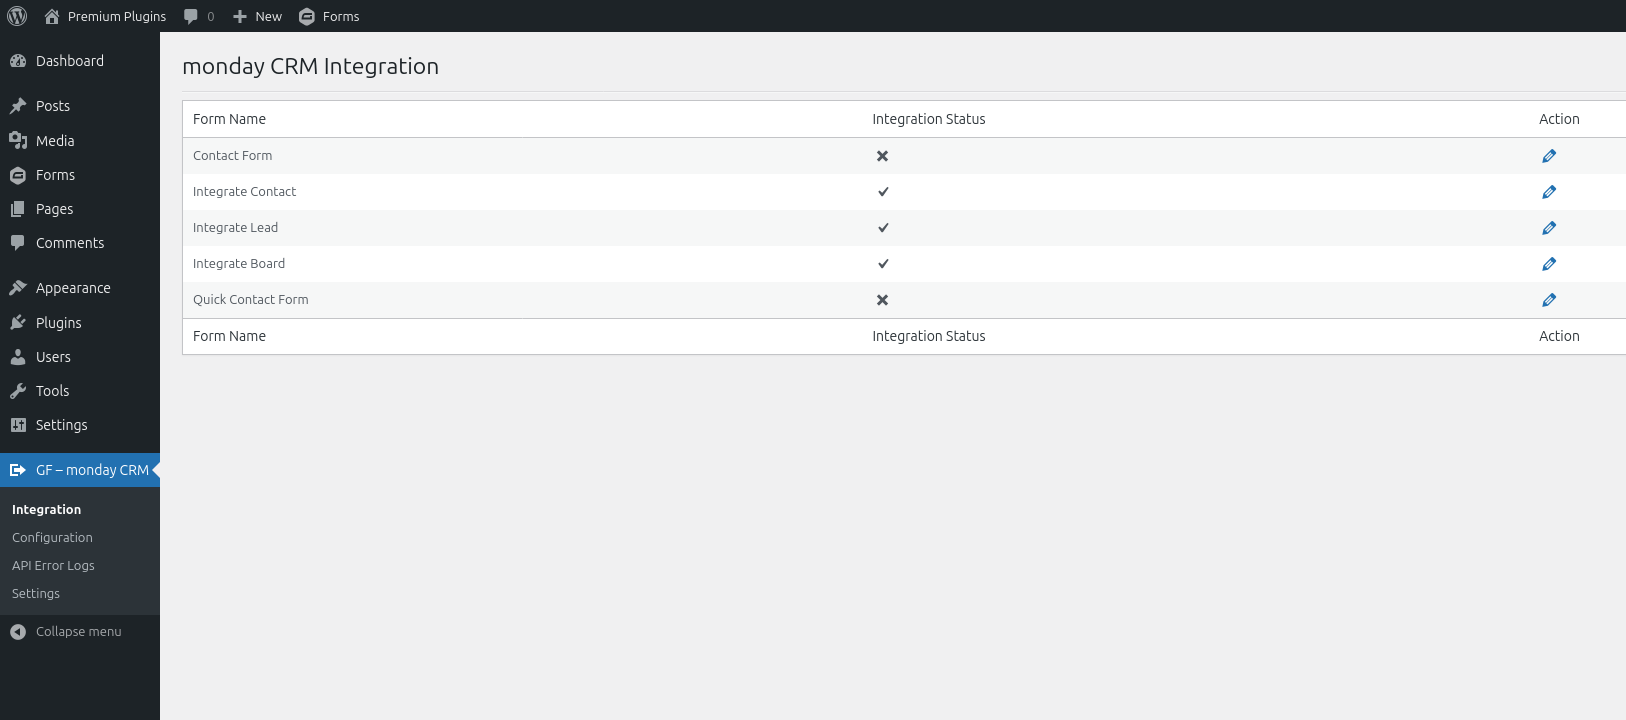The height and width of the screenshot is (720, 1626).
Task: Click the Plugins plug icon in sidebar
Action: 19,322
